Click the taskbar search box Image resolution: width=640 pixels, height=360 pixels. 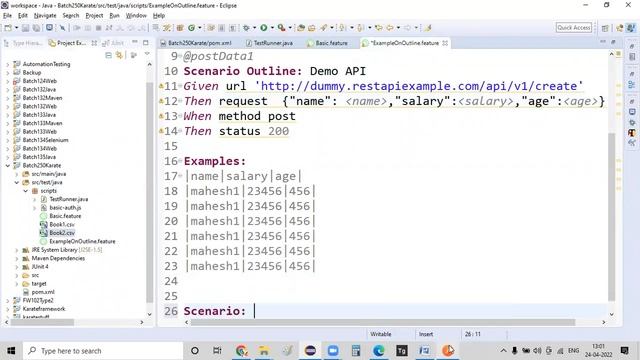(x=103, y=351)
